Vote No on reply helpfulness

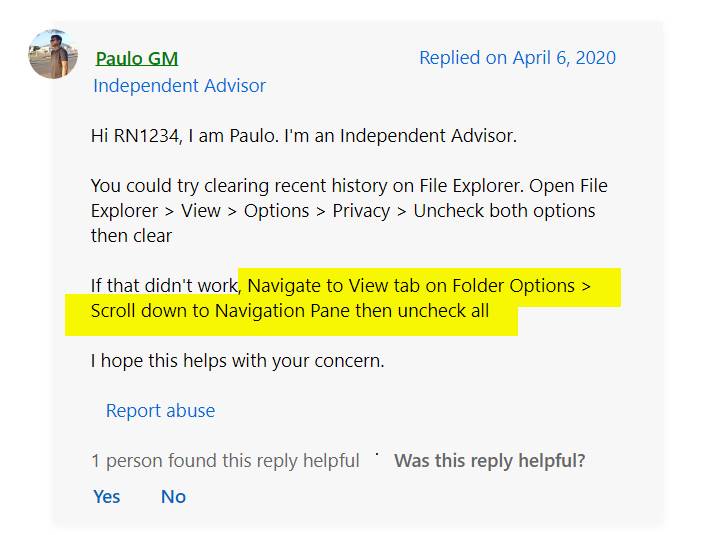pos(173,496)
